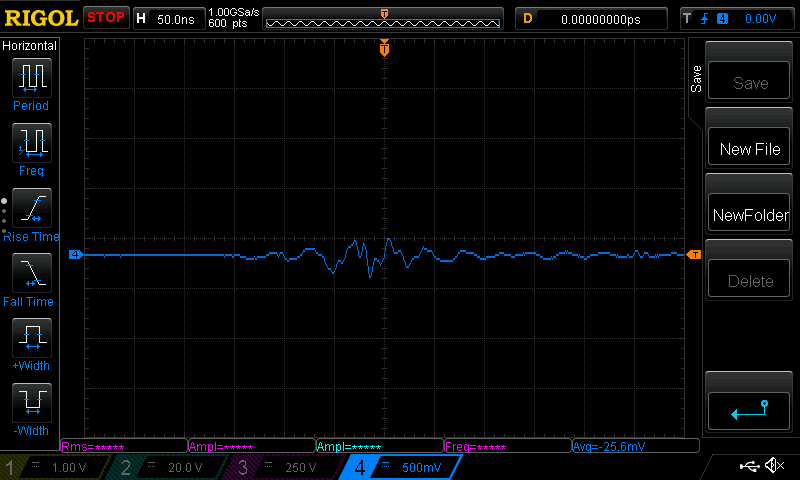Viewport: 800px width, 480px height.
Task: Go back using the return arrow button
Action: (x=748, y=411)
